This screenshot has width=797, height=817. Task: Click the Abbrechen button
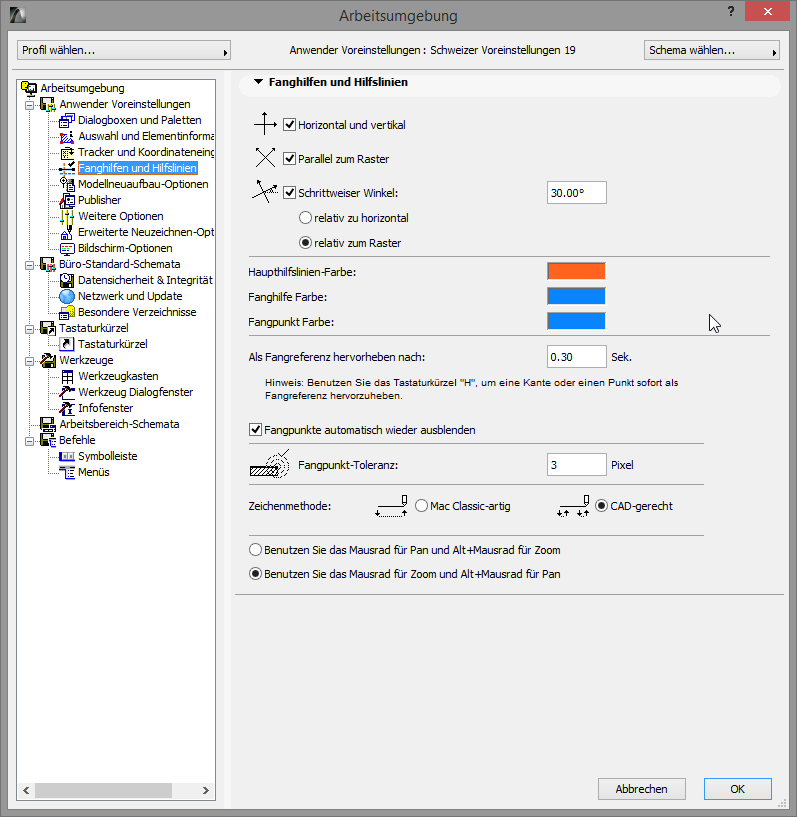click(641, 789)
